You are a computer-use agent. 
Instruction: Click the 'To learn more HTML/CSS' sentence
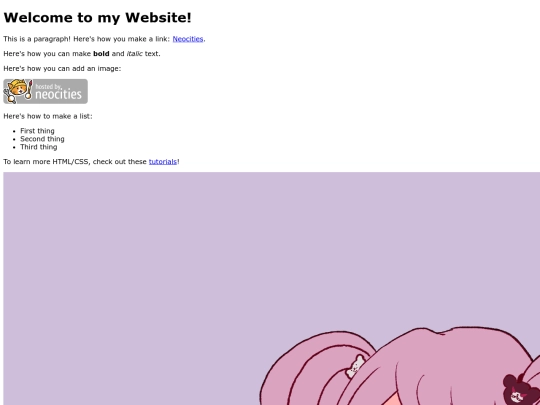(x=92, y=162)
